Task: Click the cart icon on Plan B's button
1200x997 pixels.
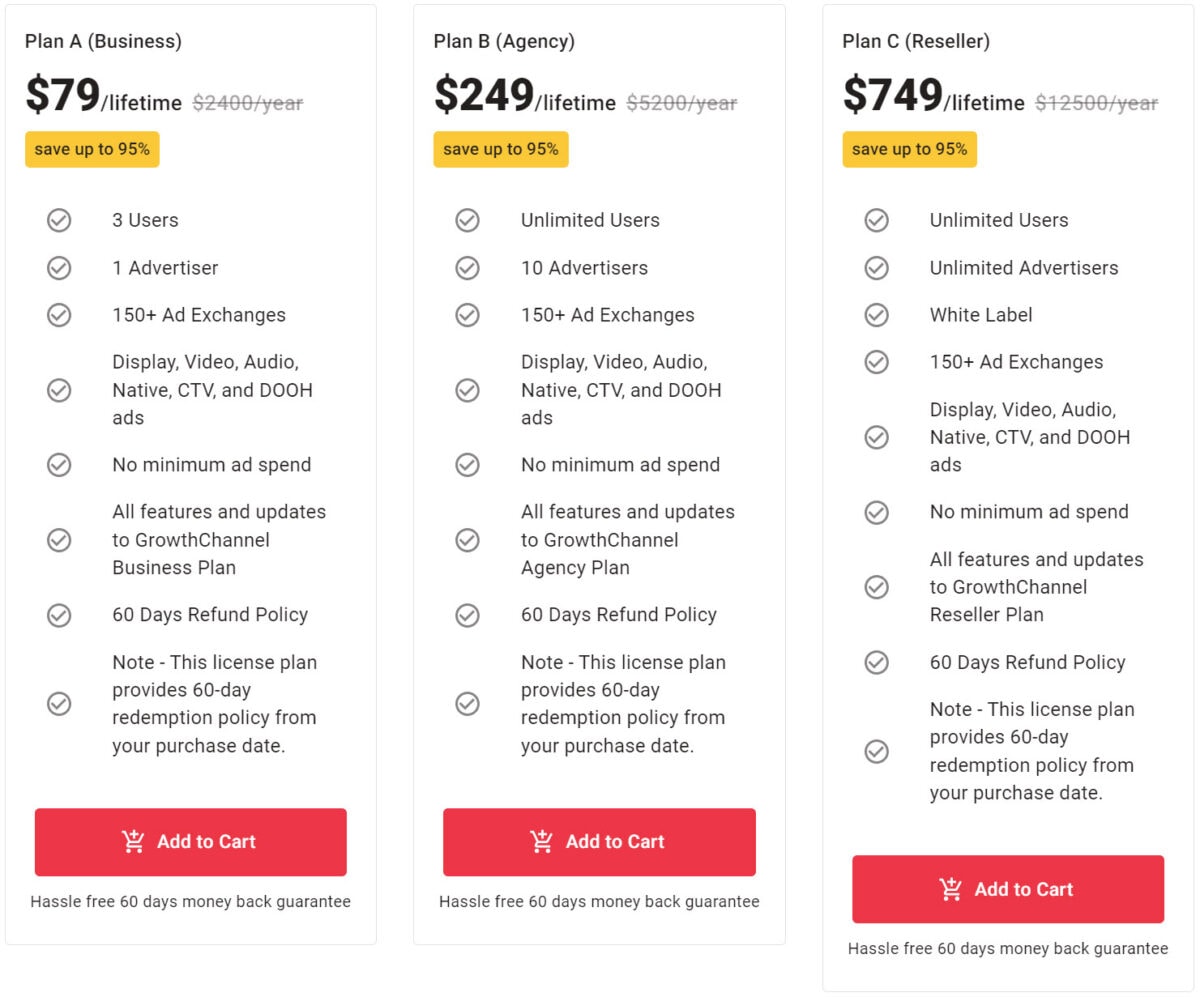Action: [541, 841]
